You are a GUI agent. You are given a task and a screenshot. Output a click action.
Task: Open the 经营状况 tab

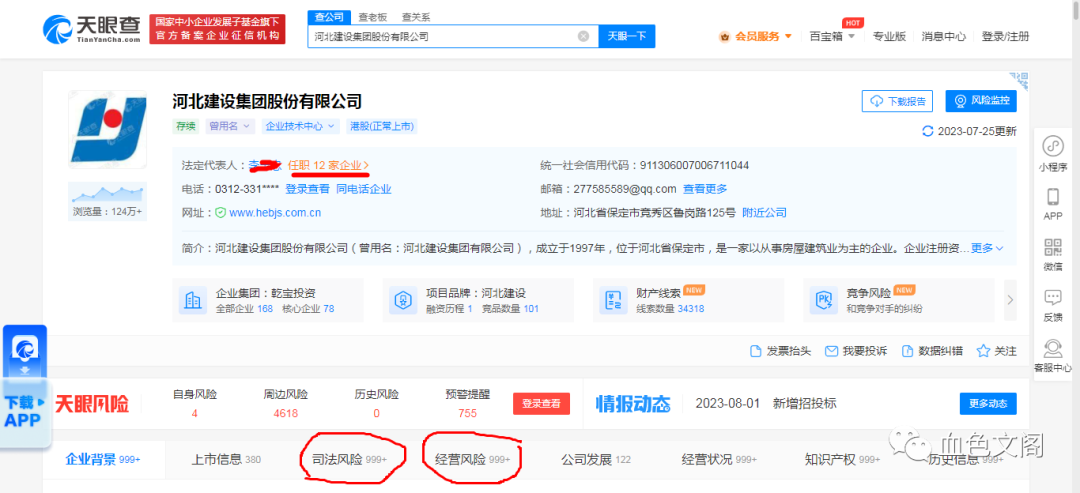coord(719,459)
